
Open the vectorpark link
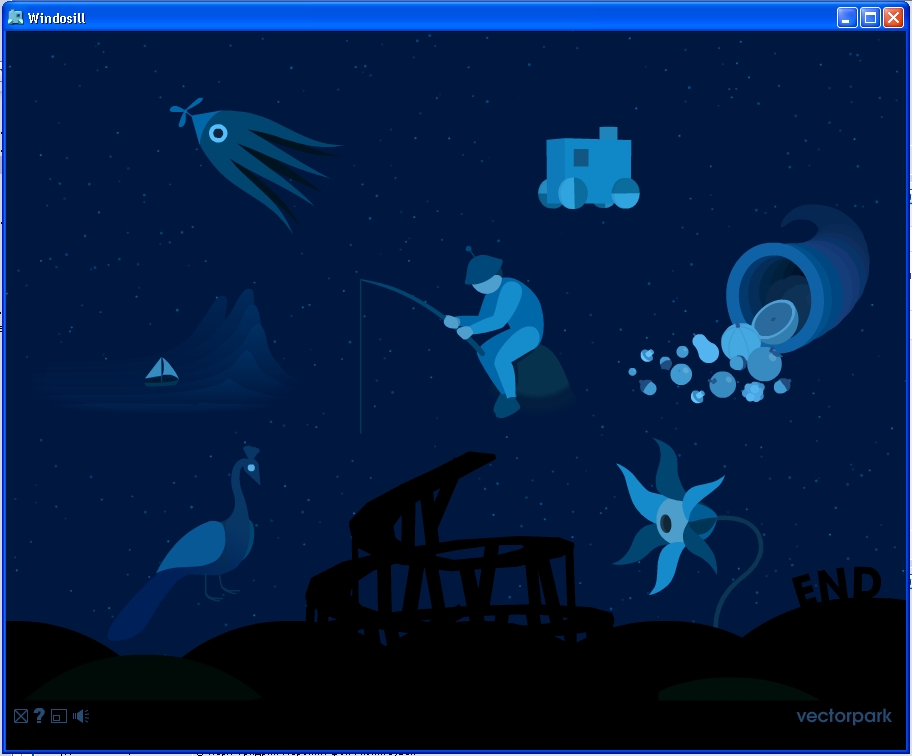point(843,716)
